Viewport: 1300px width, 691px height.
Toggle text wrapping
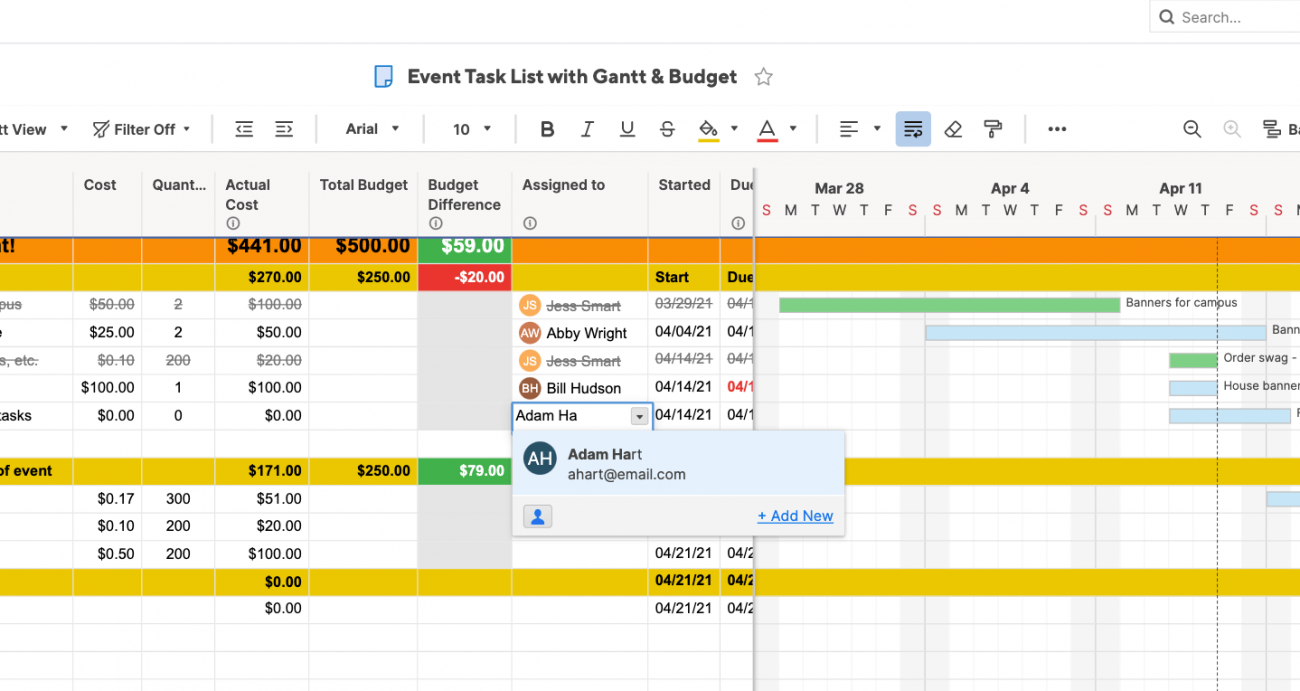[x=912, y=129]
